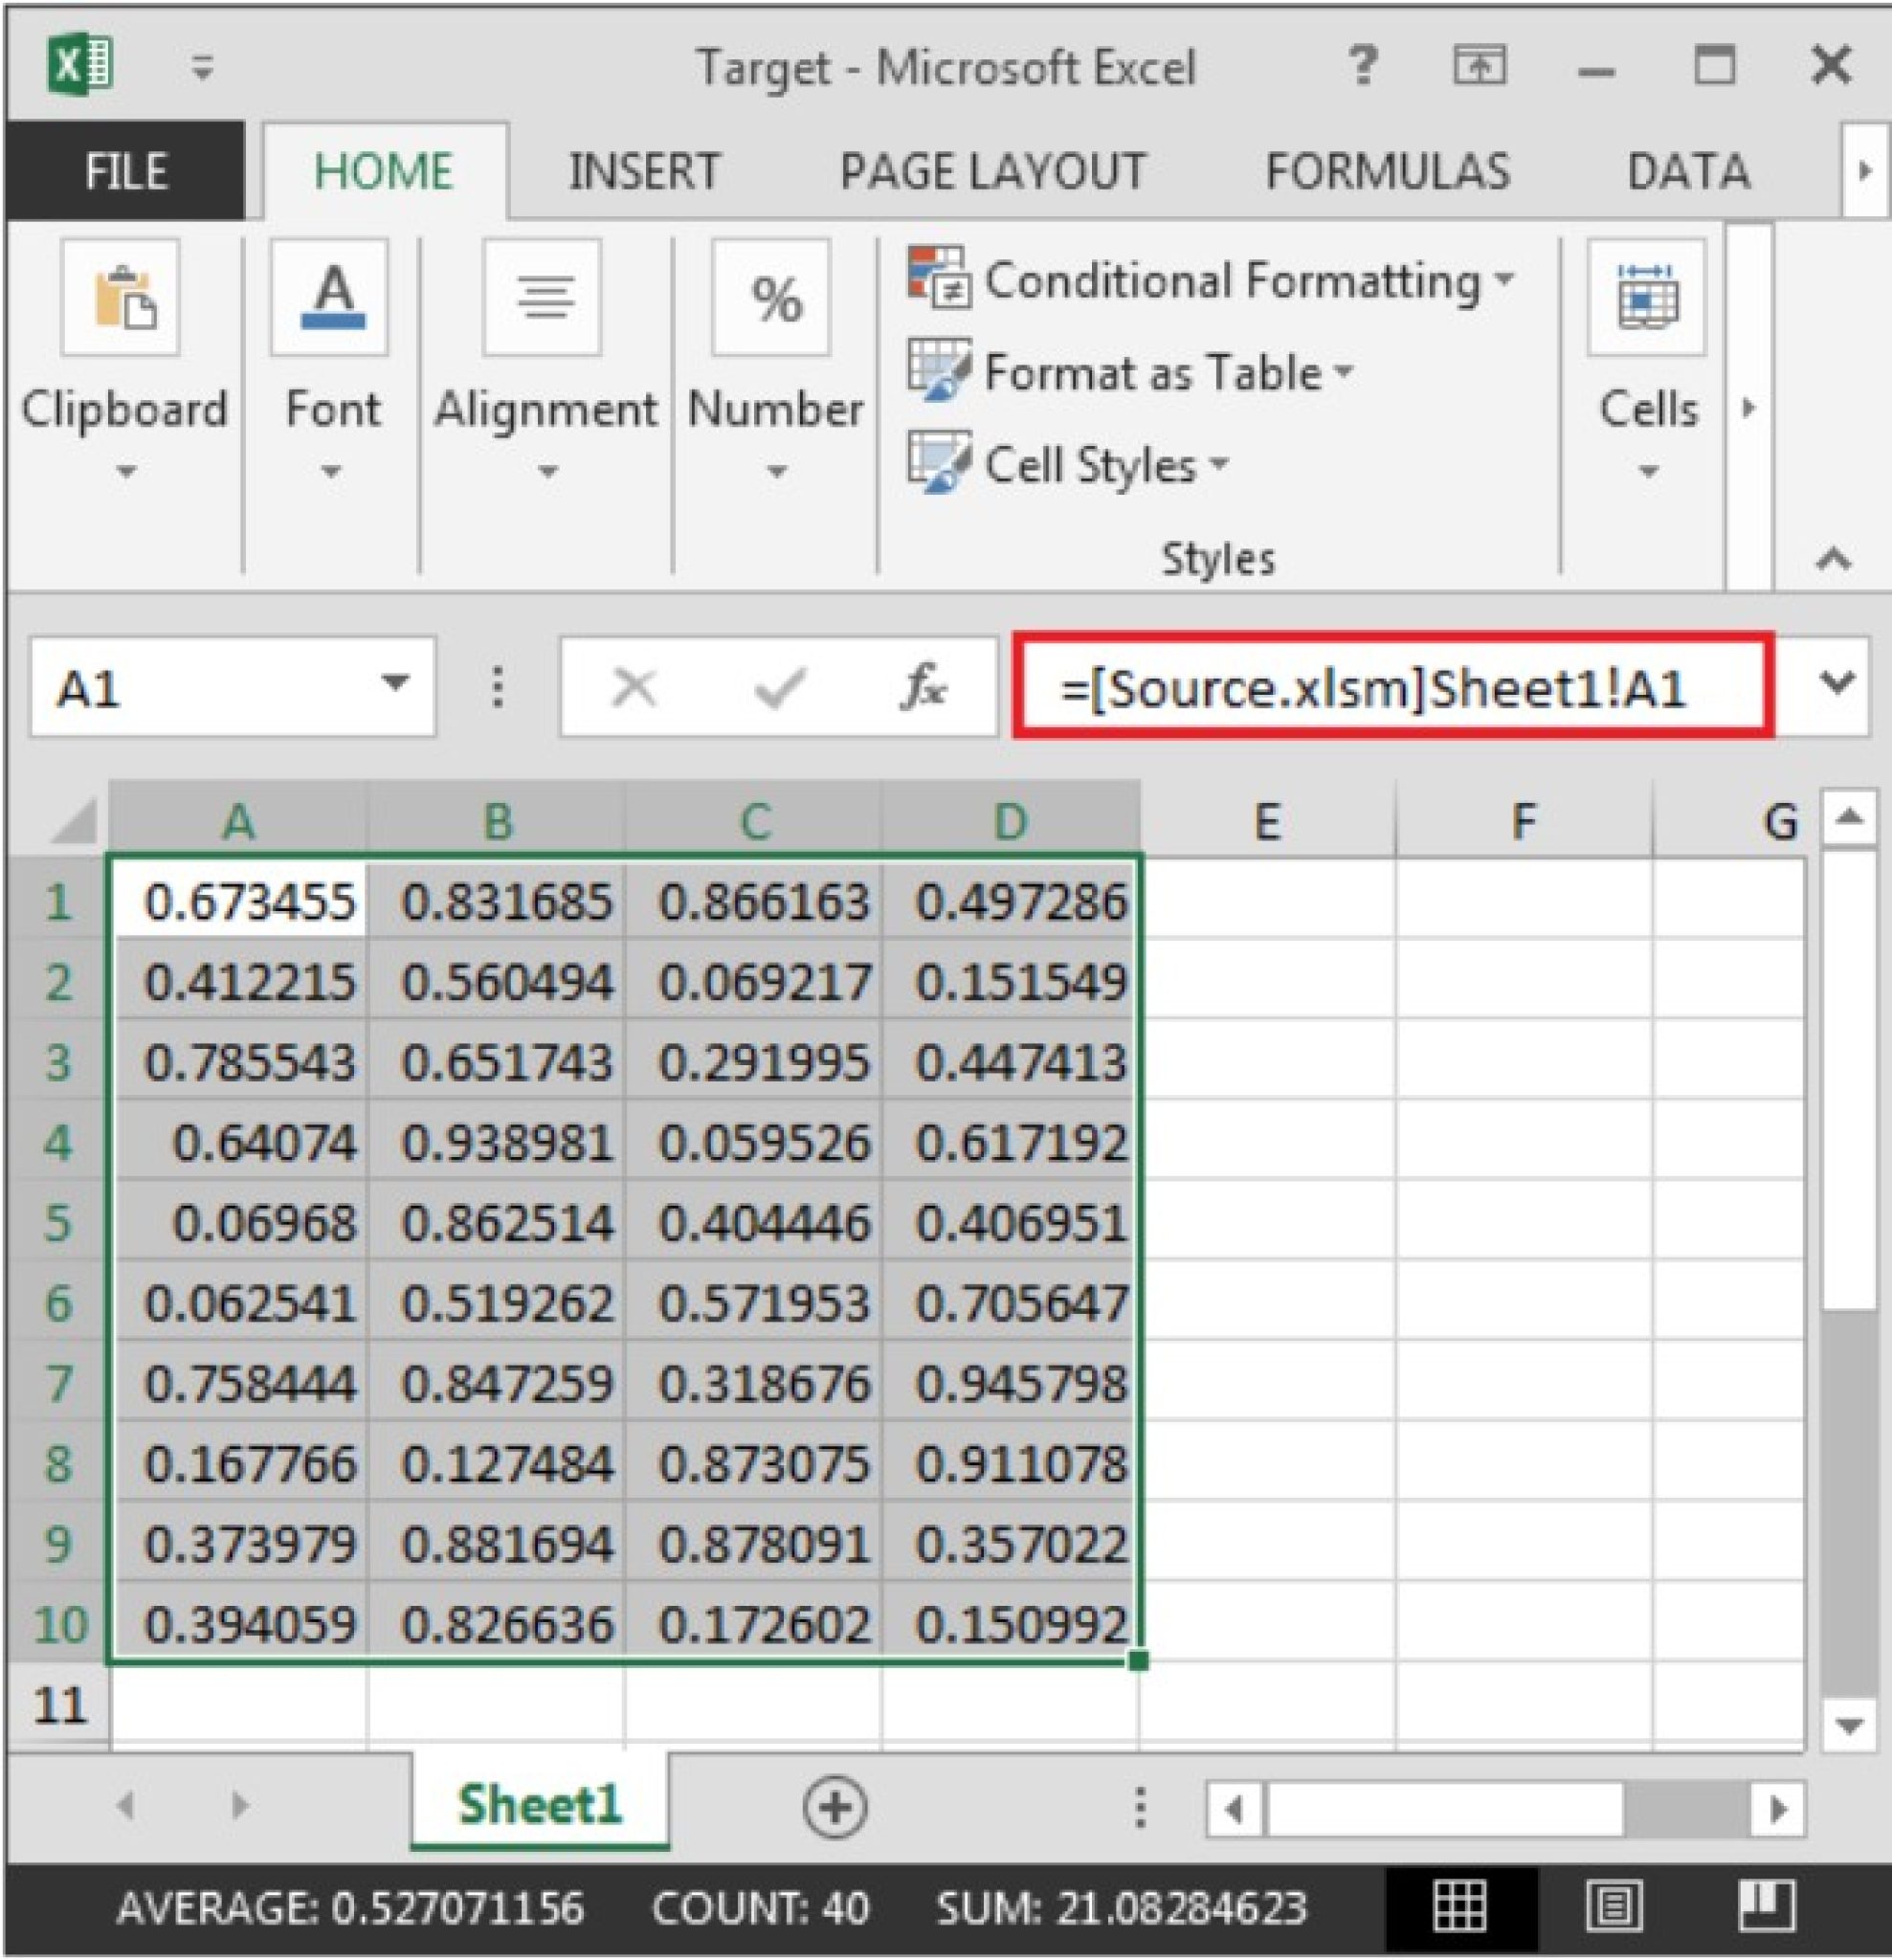
Task: Click the Insert Function (fx) icon
Action: pos(926,685)
